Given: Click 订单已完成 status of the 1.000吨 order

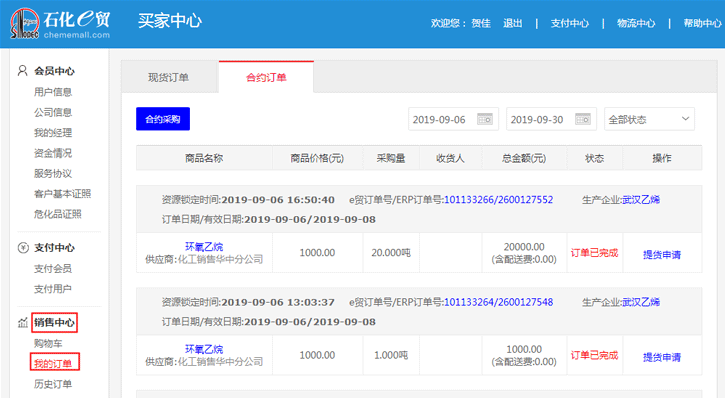Looking at the screenshot, I should (594, 355).
